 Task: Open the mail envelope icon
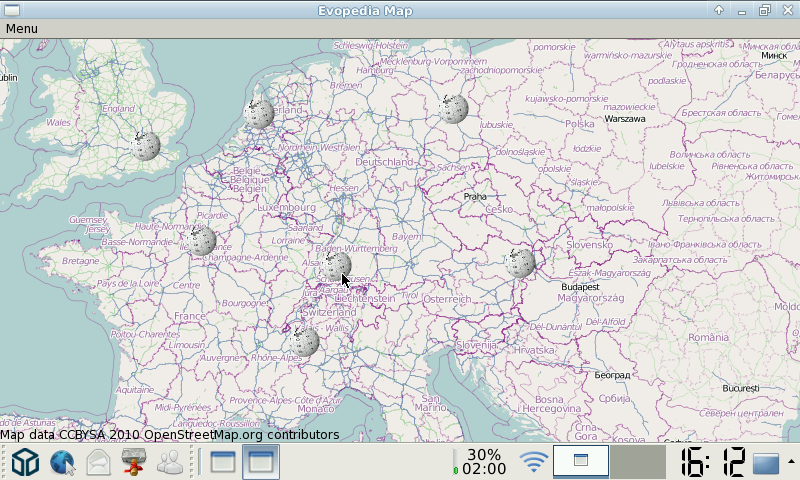coord(98,463)
